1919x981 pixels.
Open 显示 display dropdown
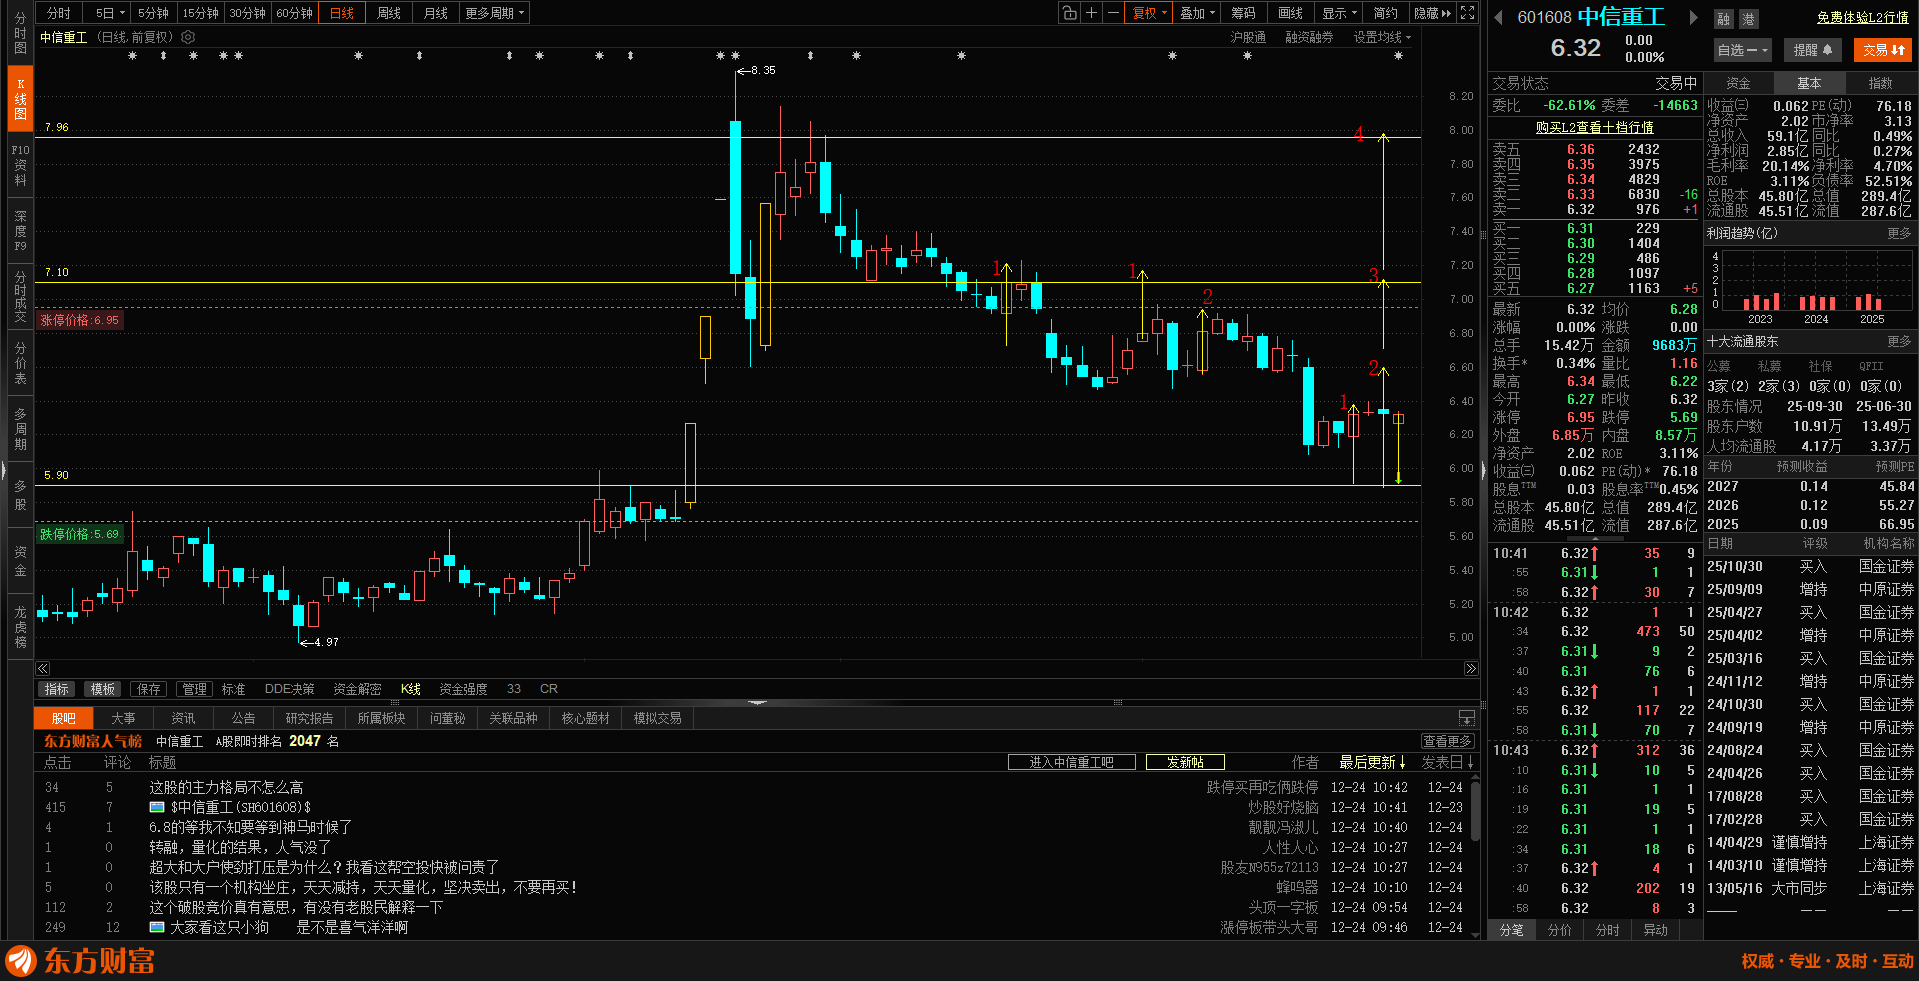(x=1339, y=13)
